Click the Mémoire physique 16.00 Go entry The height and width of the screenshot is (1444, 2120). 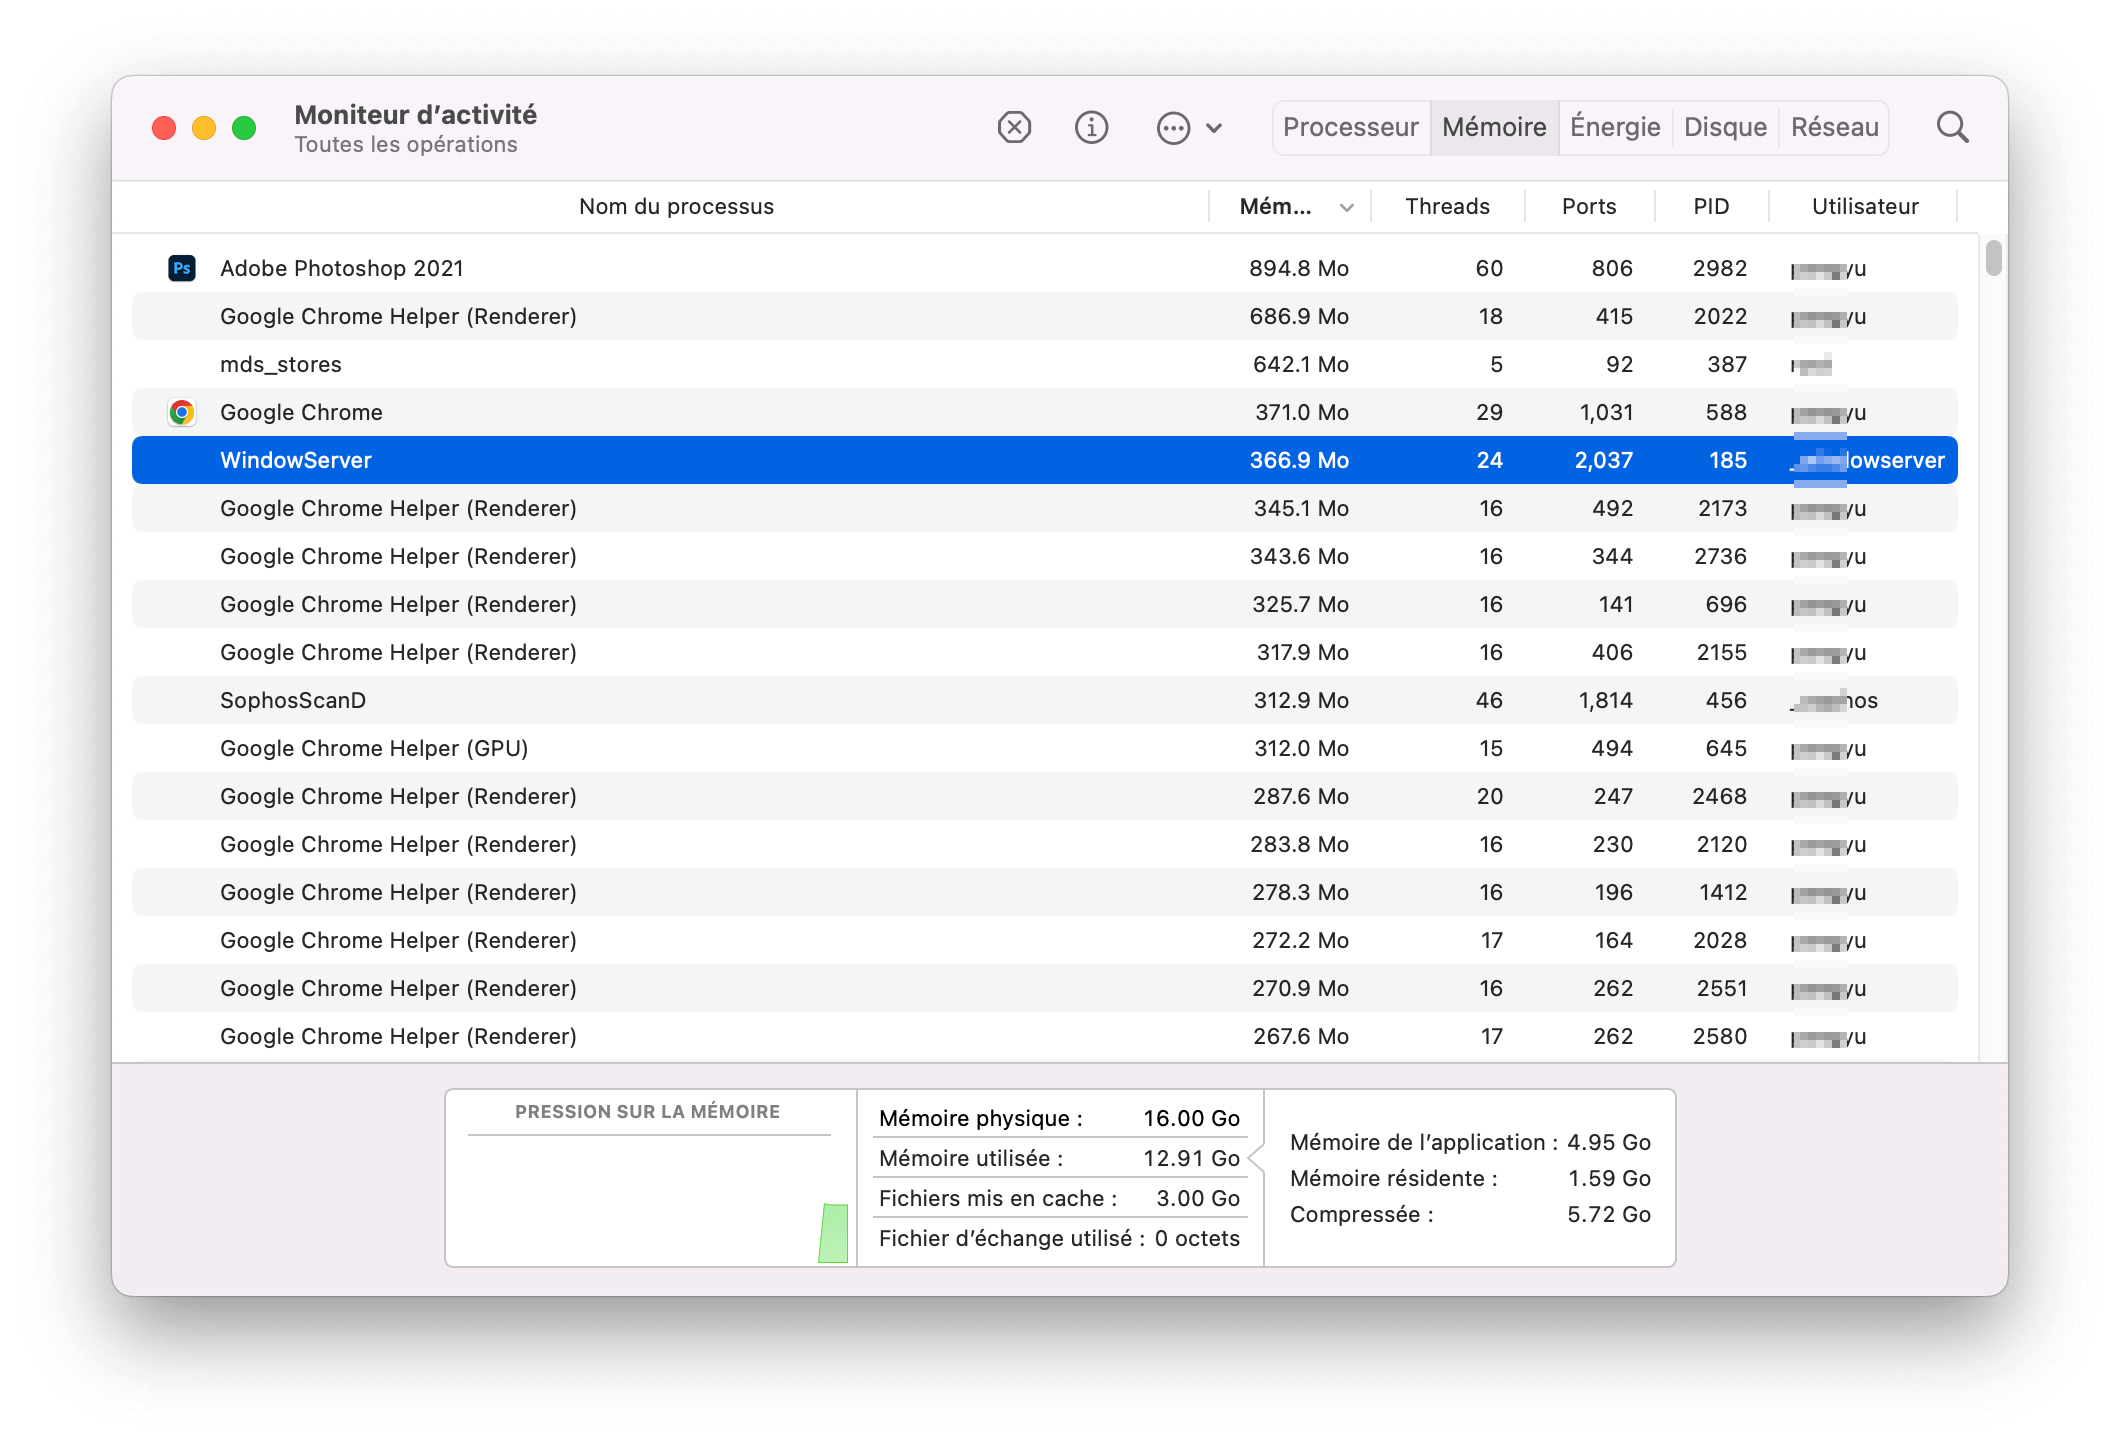tap(1059, 1118)
